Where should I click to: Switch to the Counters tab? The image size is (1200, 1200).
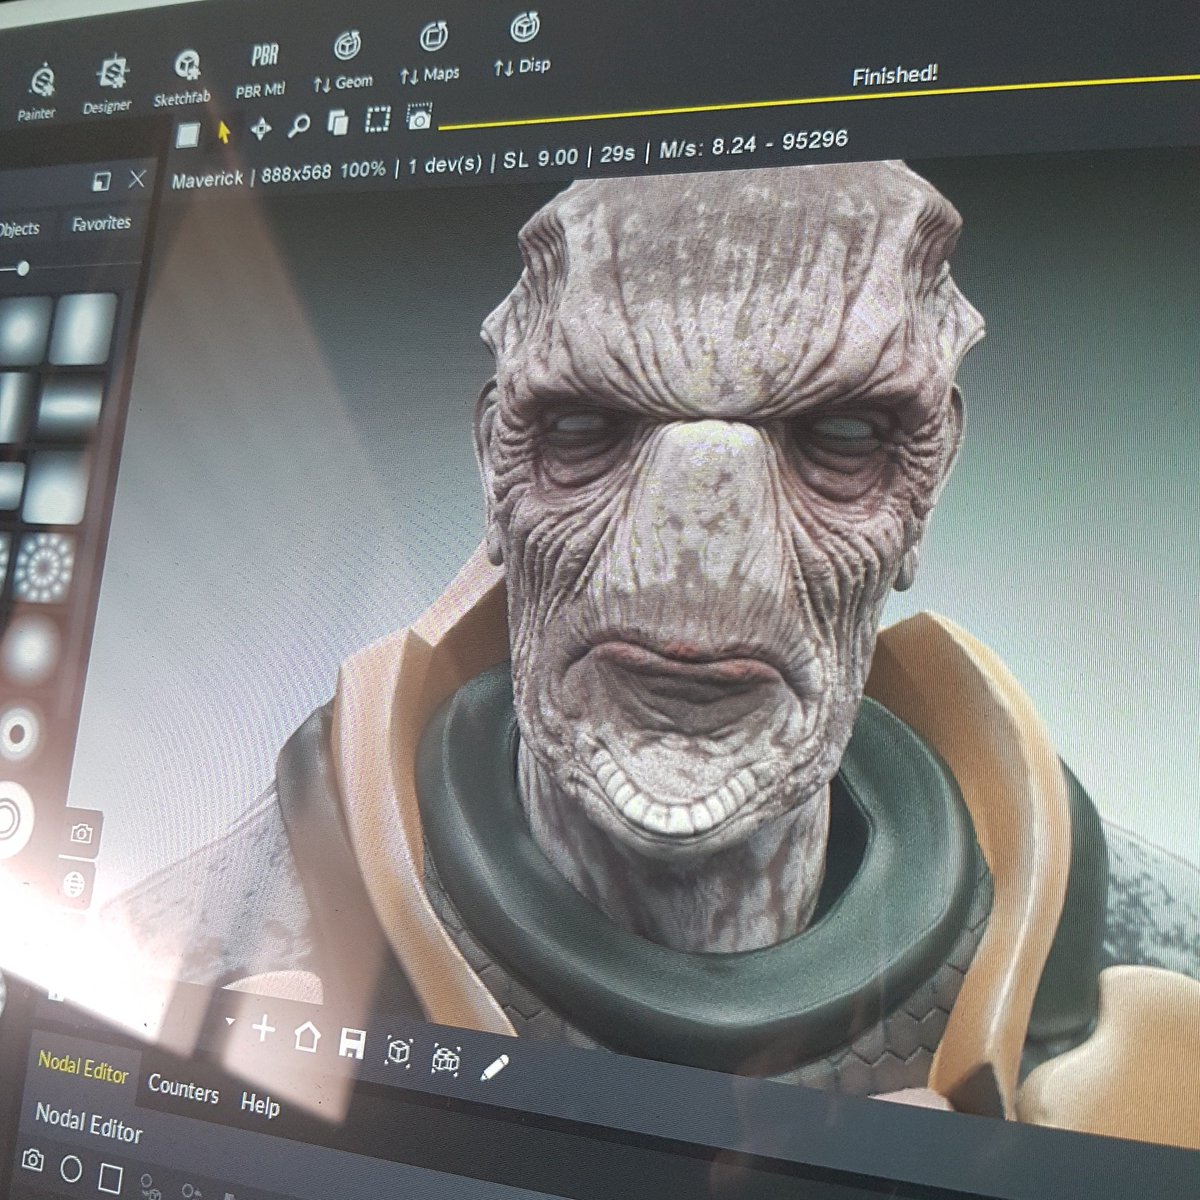184,1091
